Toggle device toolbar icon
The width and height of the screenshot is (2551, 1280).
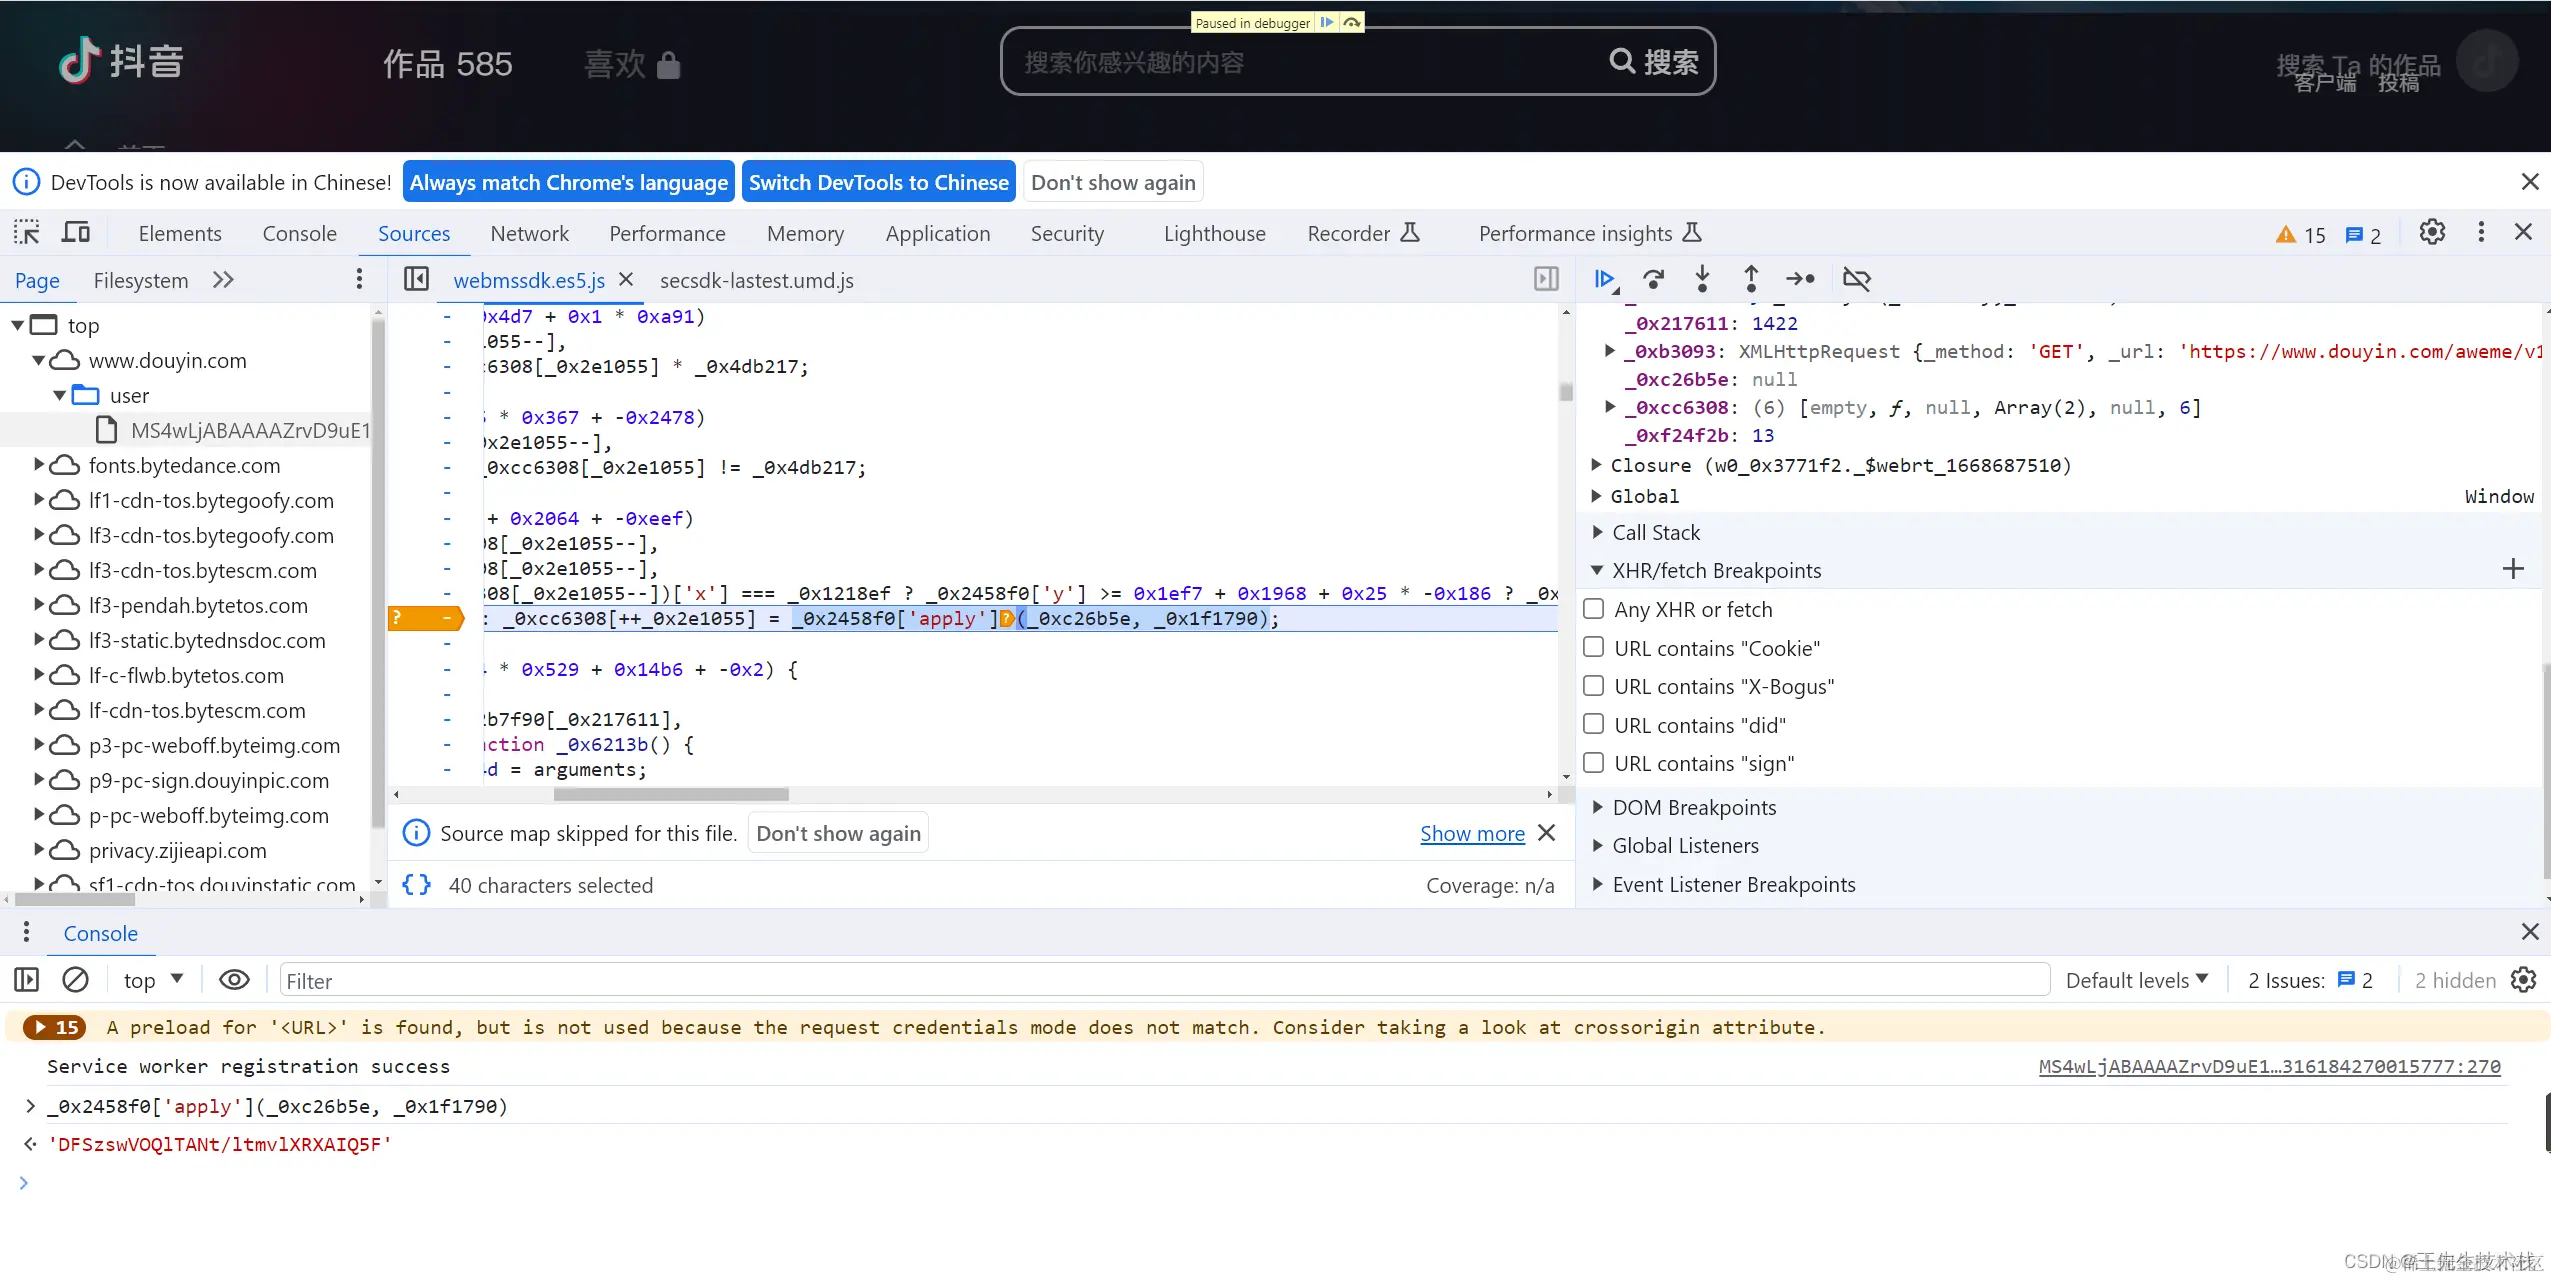point(76,233)
